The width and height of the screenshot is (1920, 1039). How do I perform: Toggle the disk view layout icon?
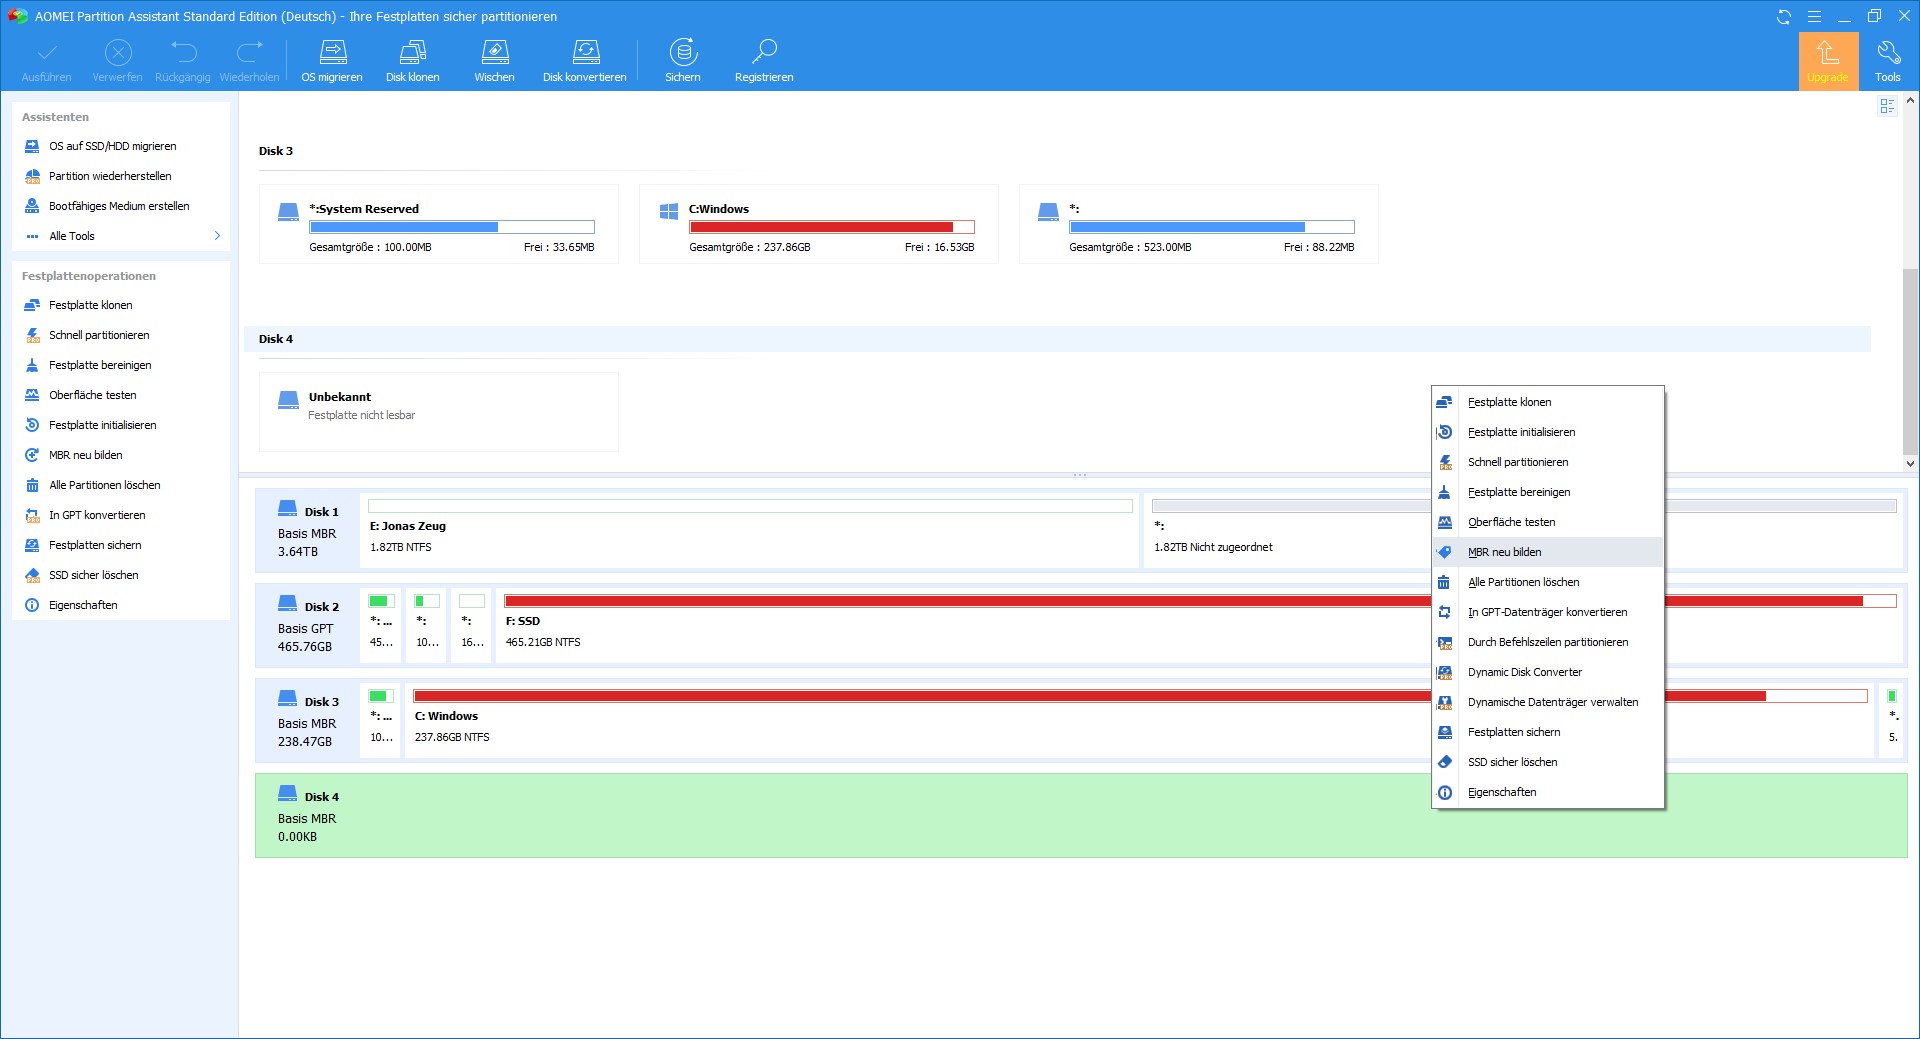click(1887, 106)
